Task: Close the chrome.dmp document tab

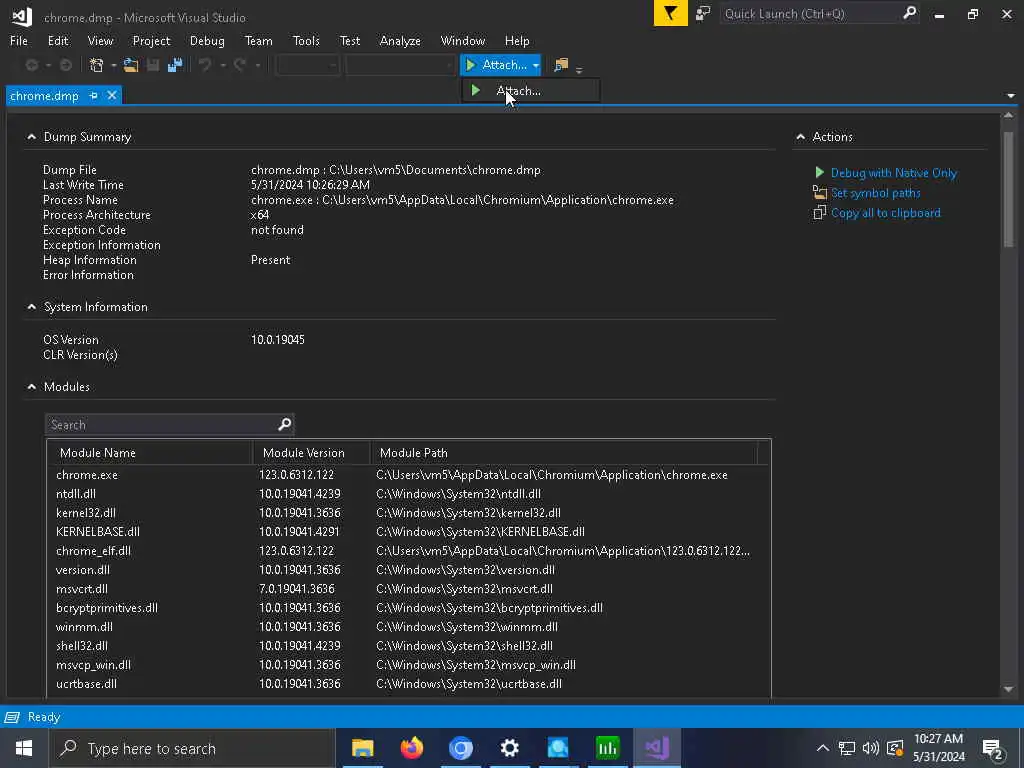Action: [112, 95]
